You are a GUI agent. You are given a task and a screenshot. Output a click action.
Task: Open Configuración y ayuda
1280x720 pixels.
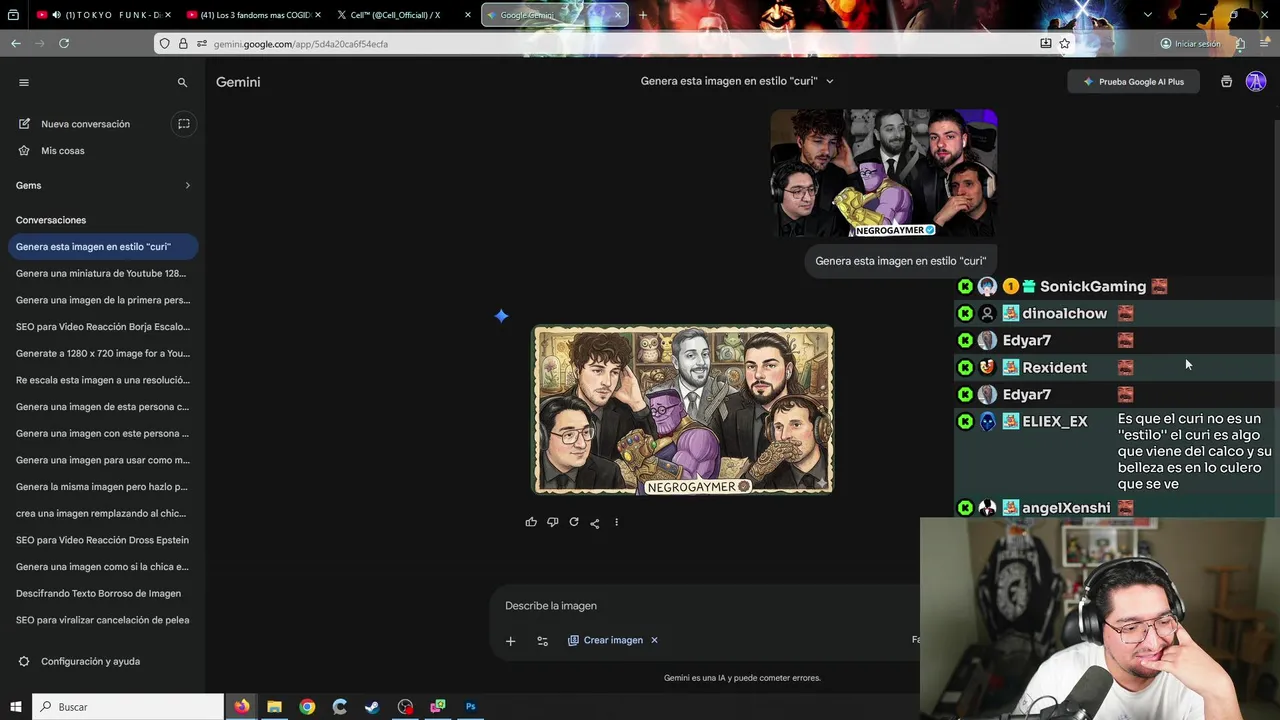point(90,661)
